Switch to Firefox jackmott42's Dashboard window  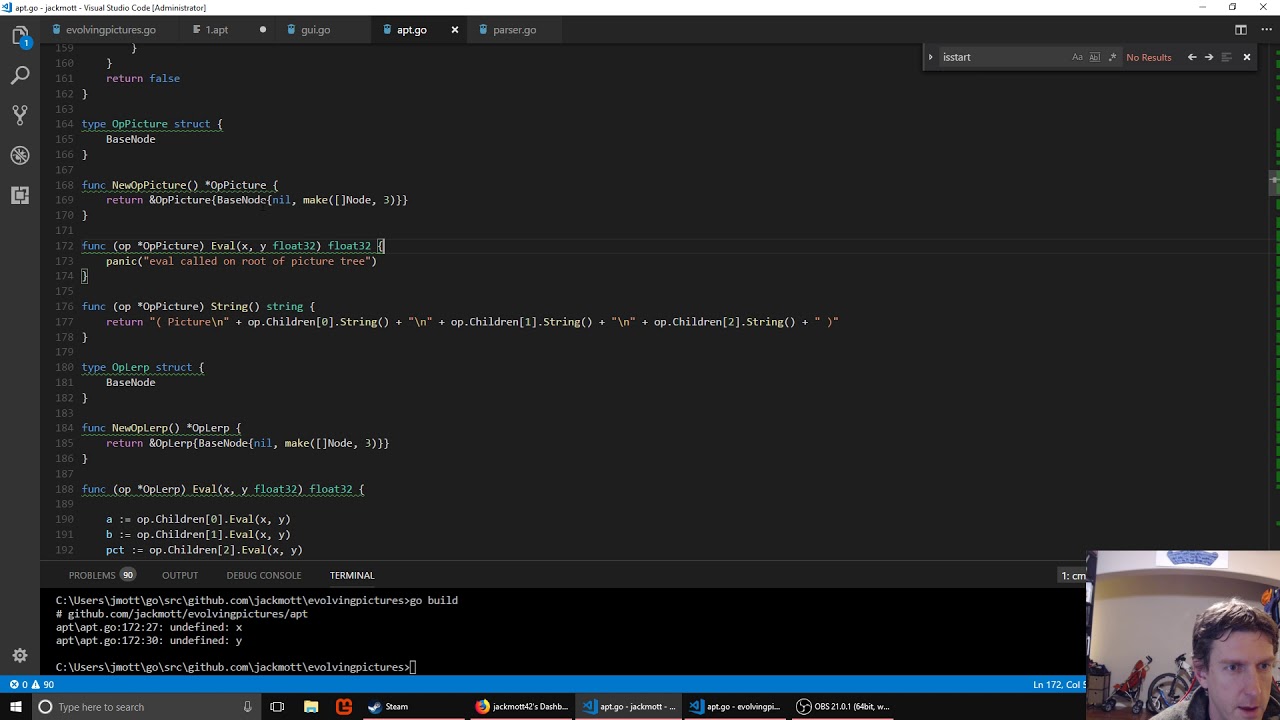pos(522,707)
